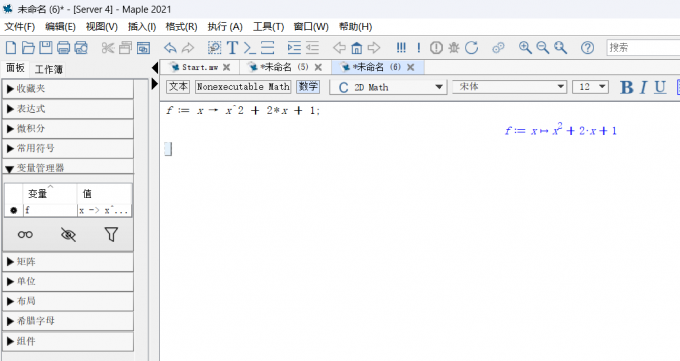Execute entire worksheet with triple exclamation icon
This screenshot has width=680, height=361.
pyautogui.click(x=401, y=47)
